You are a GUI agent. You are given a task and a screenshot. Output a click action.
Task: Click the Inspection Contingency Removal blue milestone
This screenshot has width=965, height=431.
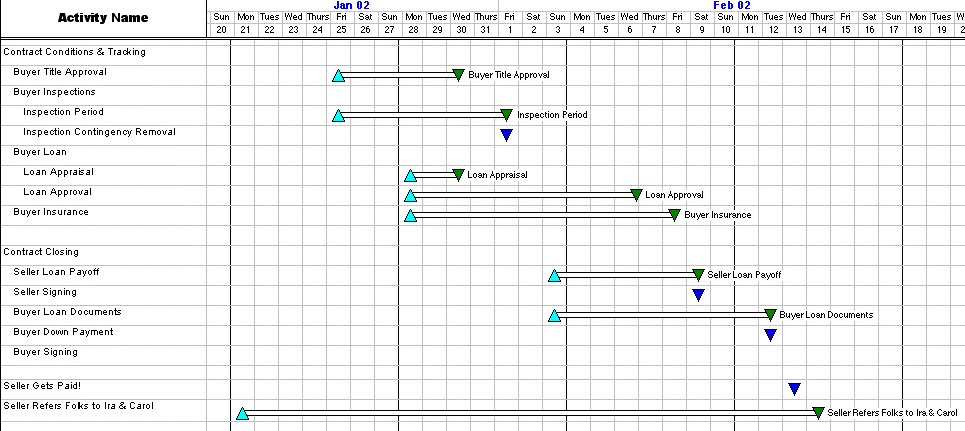click(x=506, y=134)
